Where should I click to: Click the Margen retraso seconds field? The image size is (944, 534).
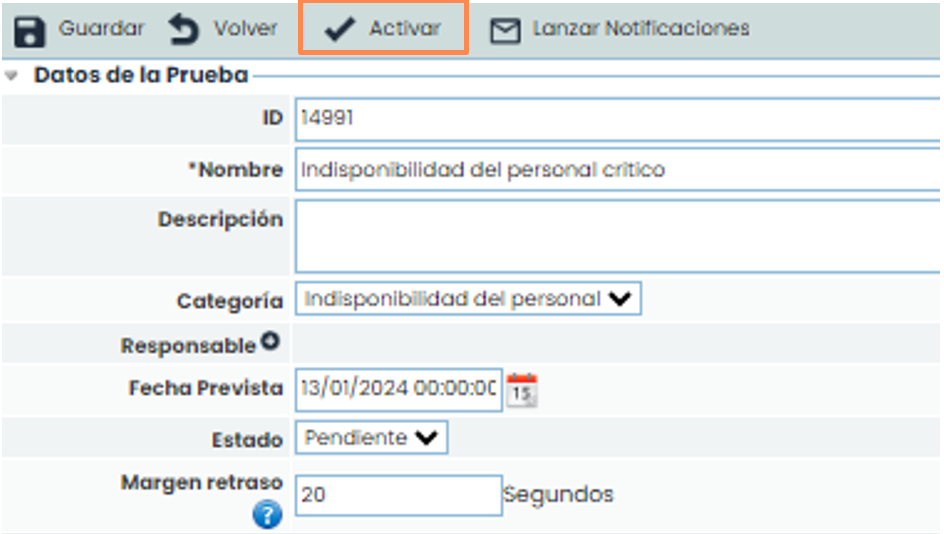[x=398, y=495]
